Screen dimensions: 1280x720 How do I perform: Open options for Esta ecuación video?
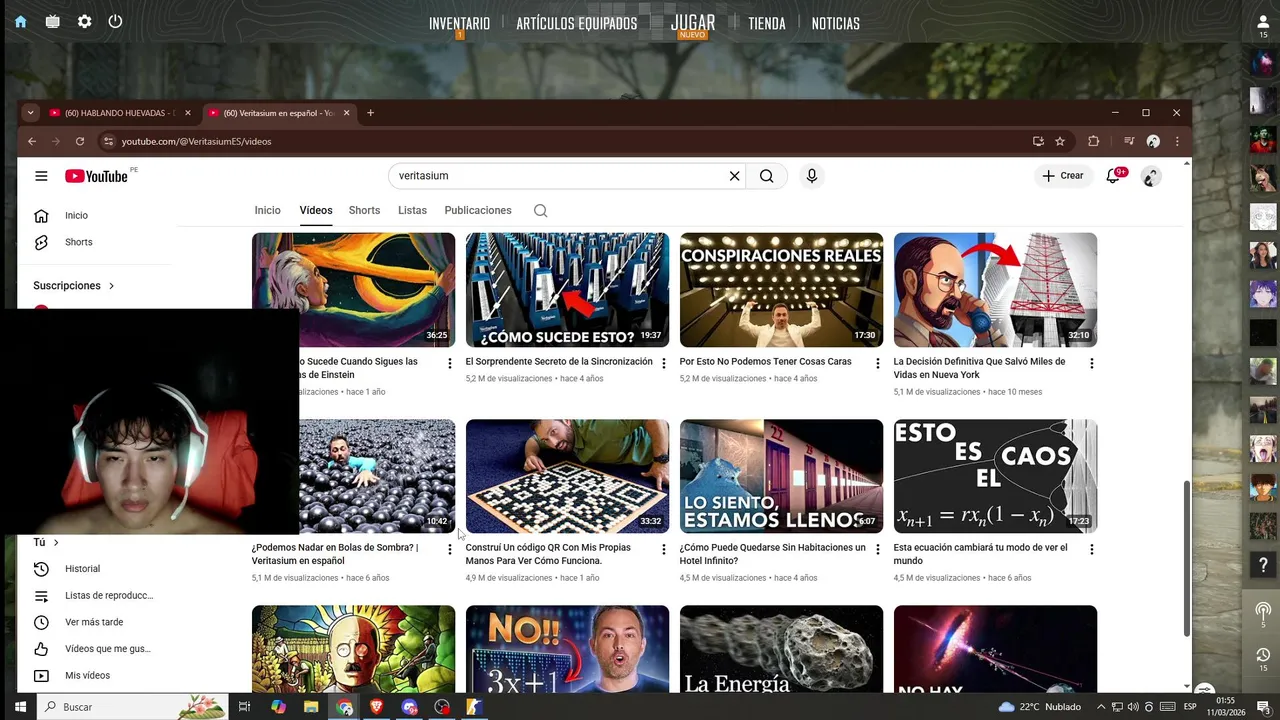point(1091,549)
